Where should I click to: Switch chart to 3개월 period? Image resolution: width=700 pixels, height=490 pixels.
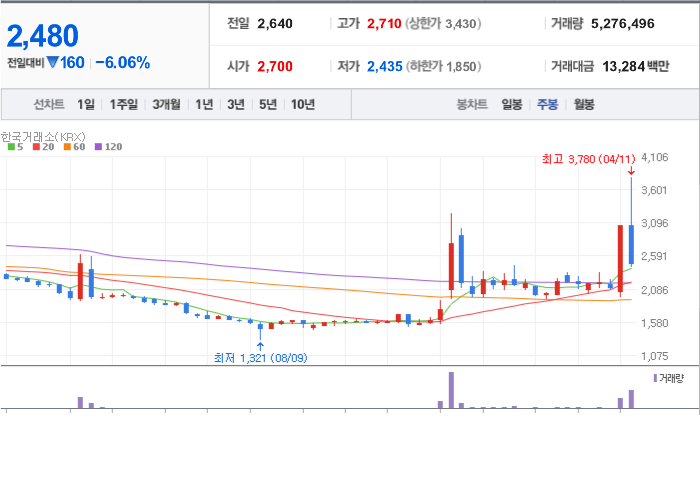click(x=166, y=104)
